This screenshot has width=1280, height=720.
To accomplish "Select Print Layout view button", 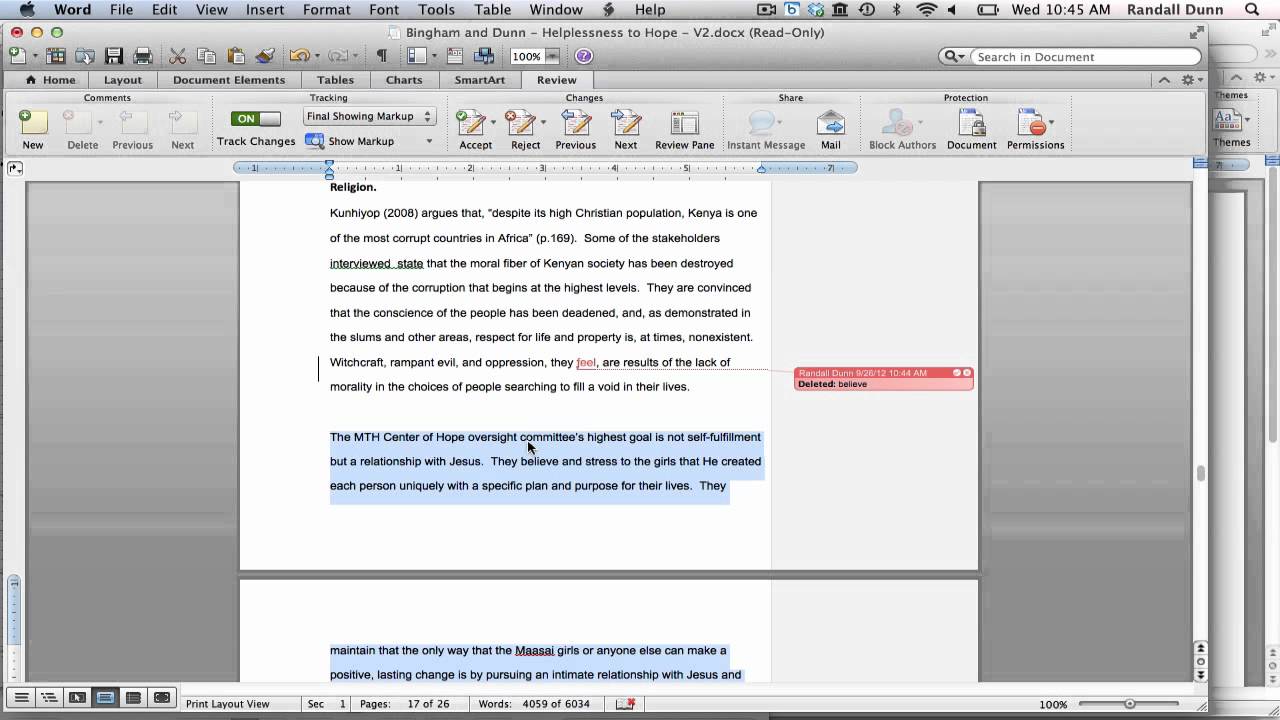I will (x=105, y=698).
